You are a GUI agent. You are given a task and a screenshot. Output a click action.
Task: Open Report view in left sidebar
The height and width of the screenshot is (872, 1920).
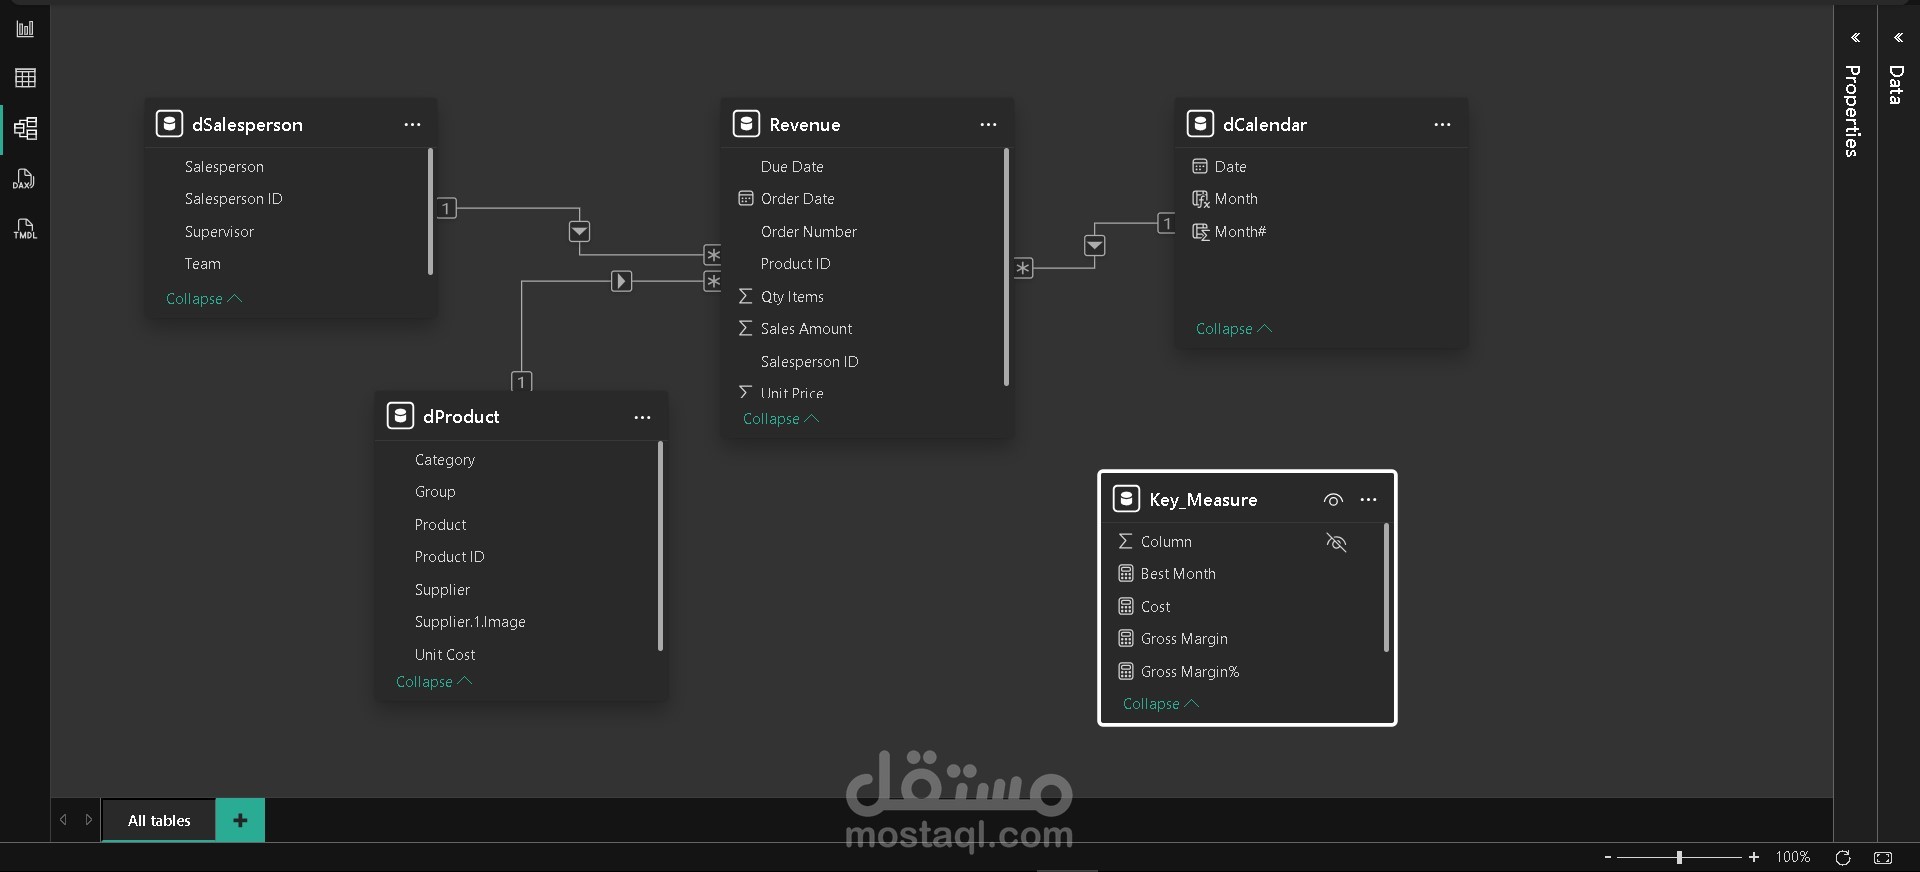pyautogui.click(x=25, y=28)
